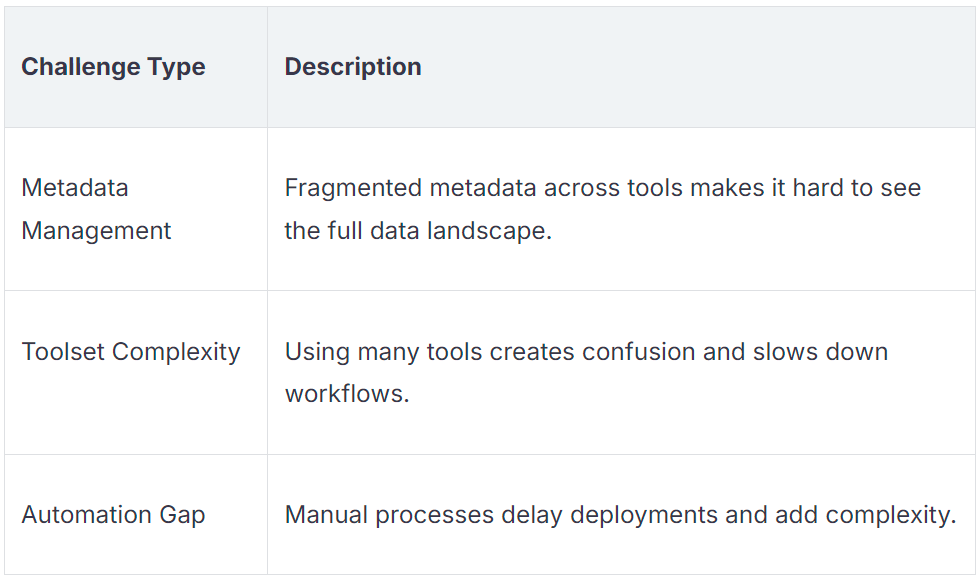Click the Challenge Type column header
The height and width of the screenshot is (577, 976).
113,67
